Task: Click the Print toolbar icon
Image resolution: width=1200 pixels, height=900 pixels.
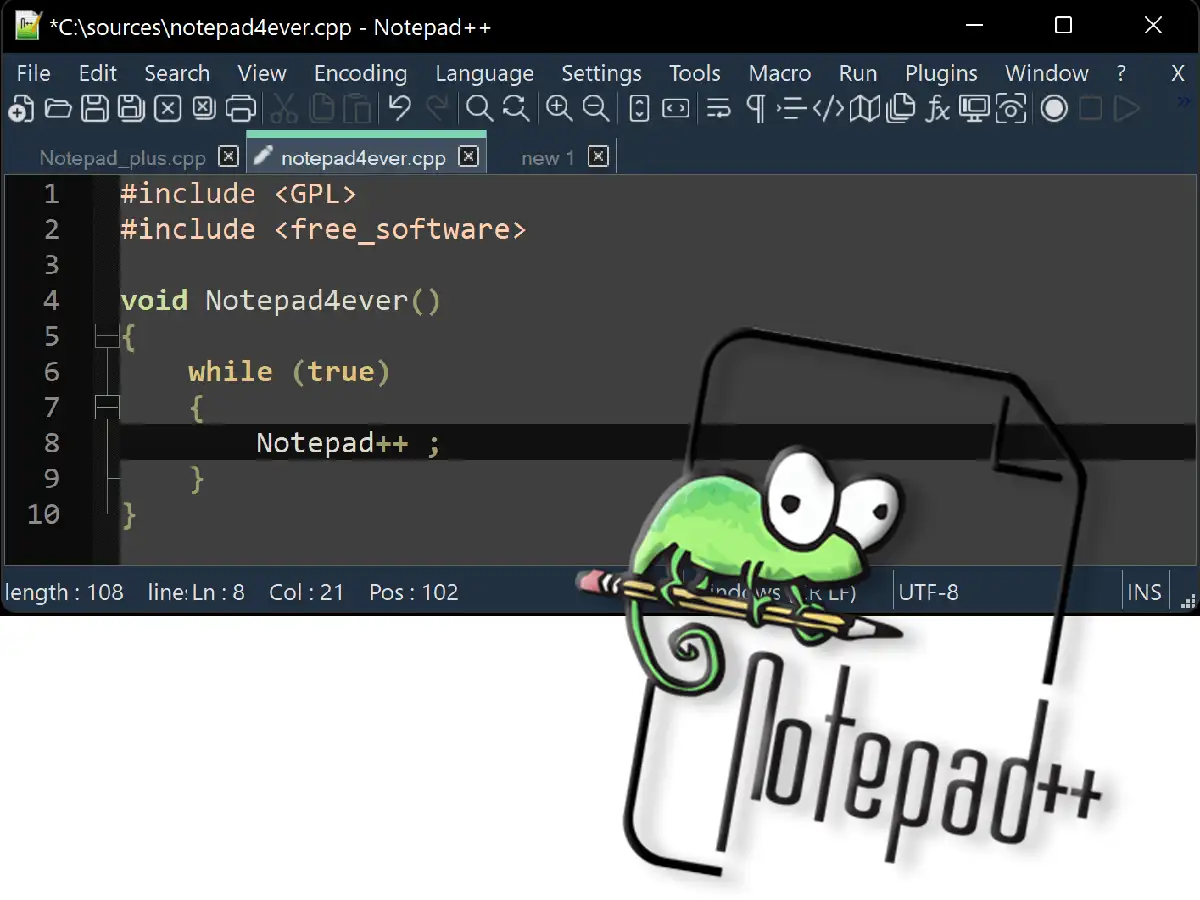Action: click(241, 109)
